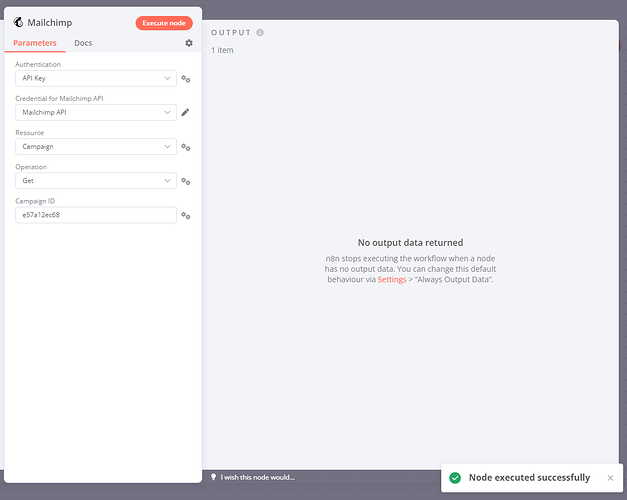Open parameter options gears for Resource

tap(186, 147)
